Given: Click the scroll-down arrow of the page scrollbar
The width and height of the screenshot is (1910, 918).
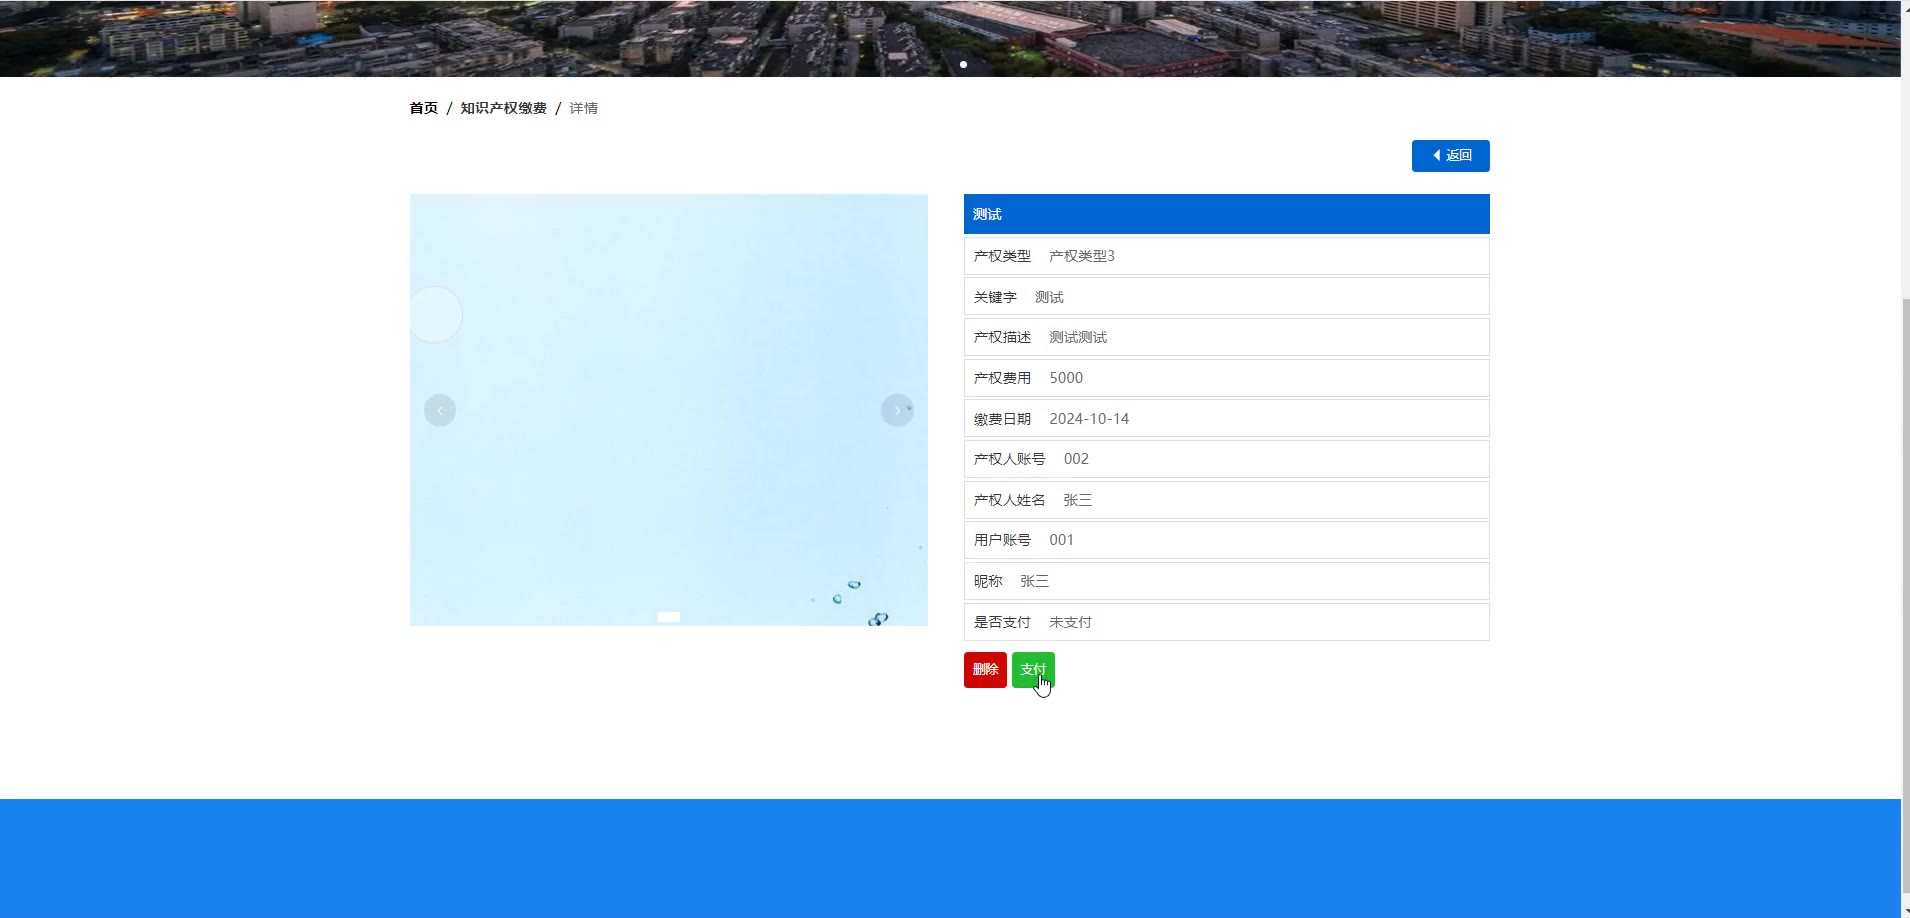Looking at the screenshot, I should (1904, 912).
